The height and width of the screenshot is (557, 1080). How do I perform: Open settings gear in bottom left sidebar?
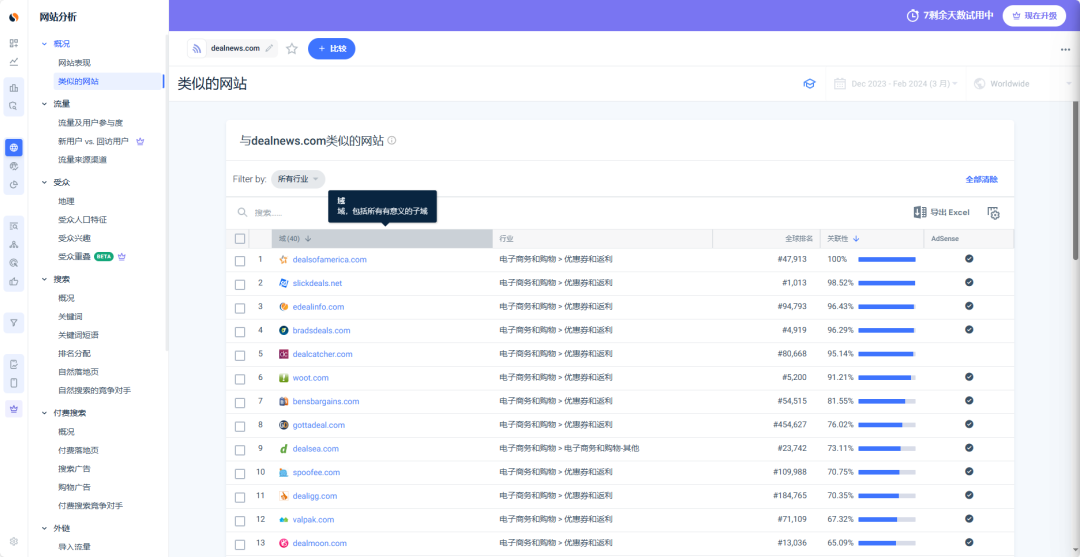point(14,541)
